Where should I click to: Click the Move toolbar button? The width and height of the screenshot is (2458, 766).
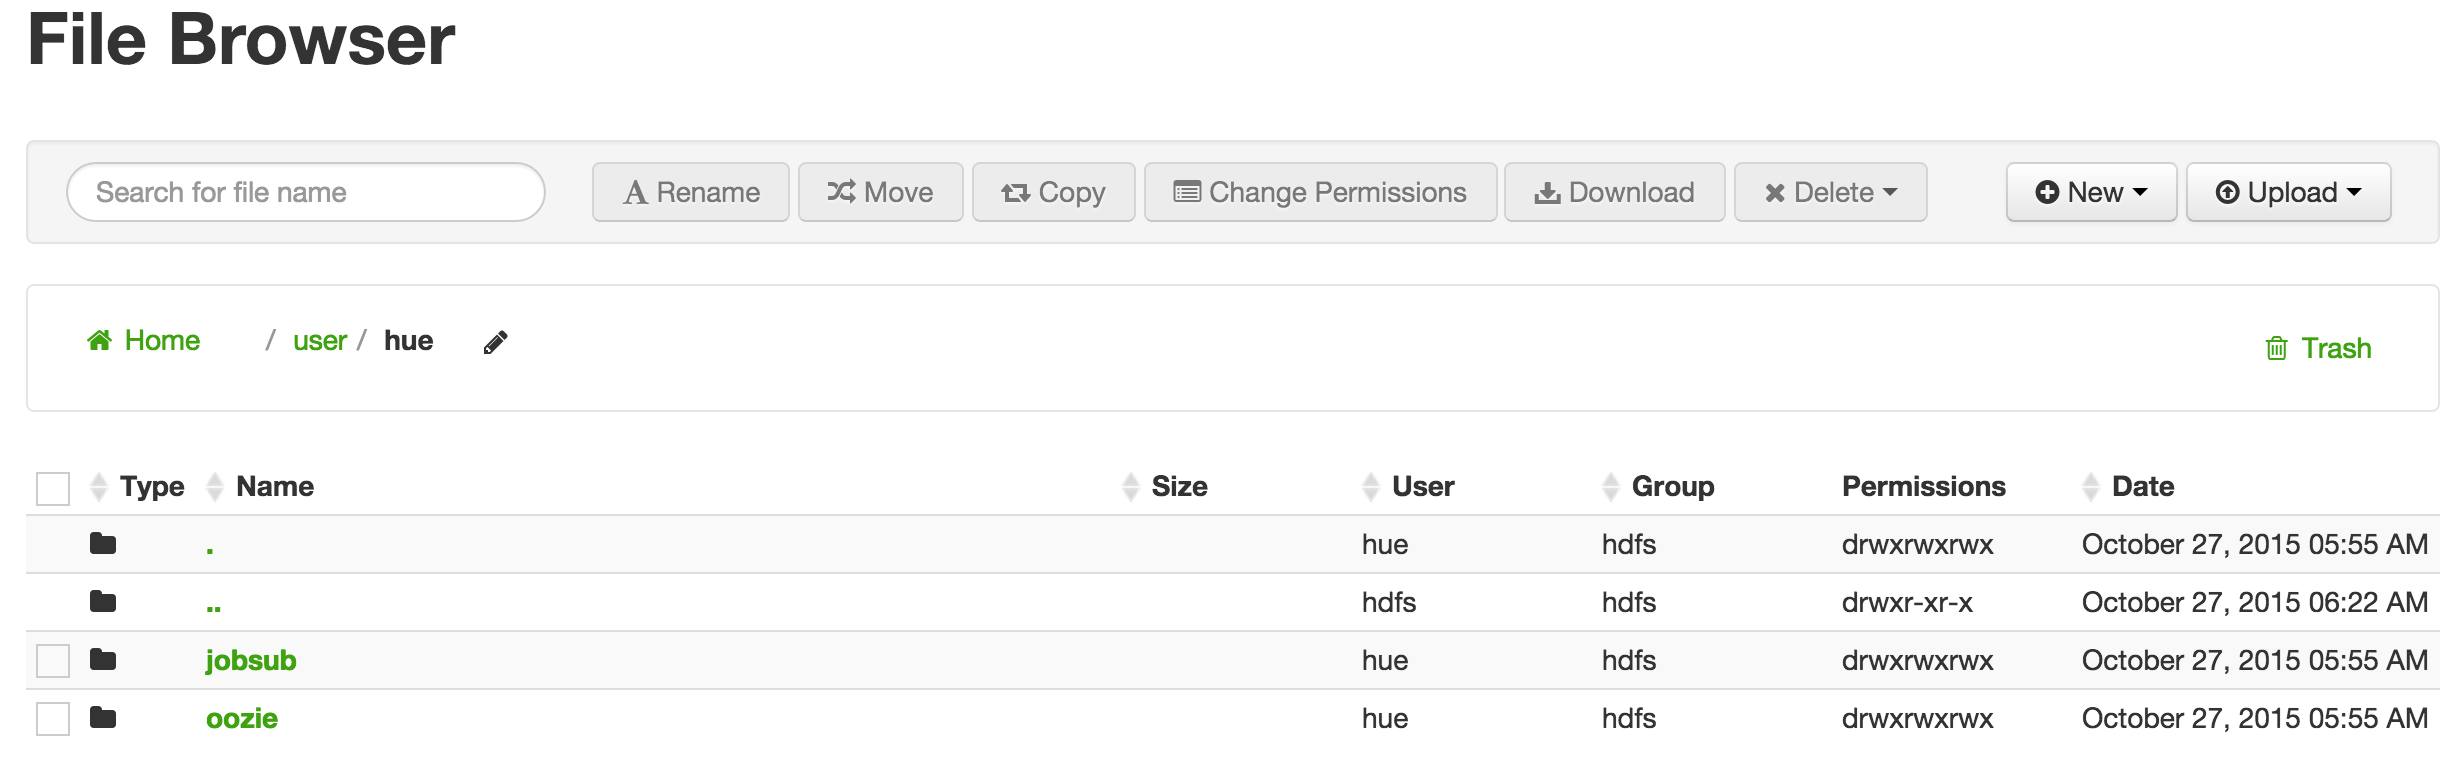(880, 192)
